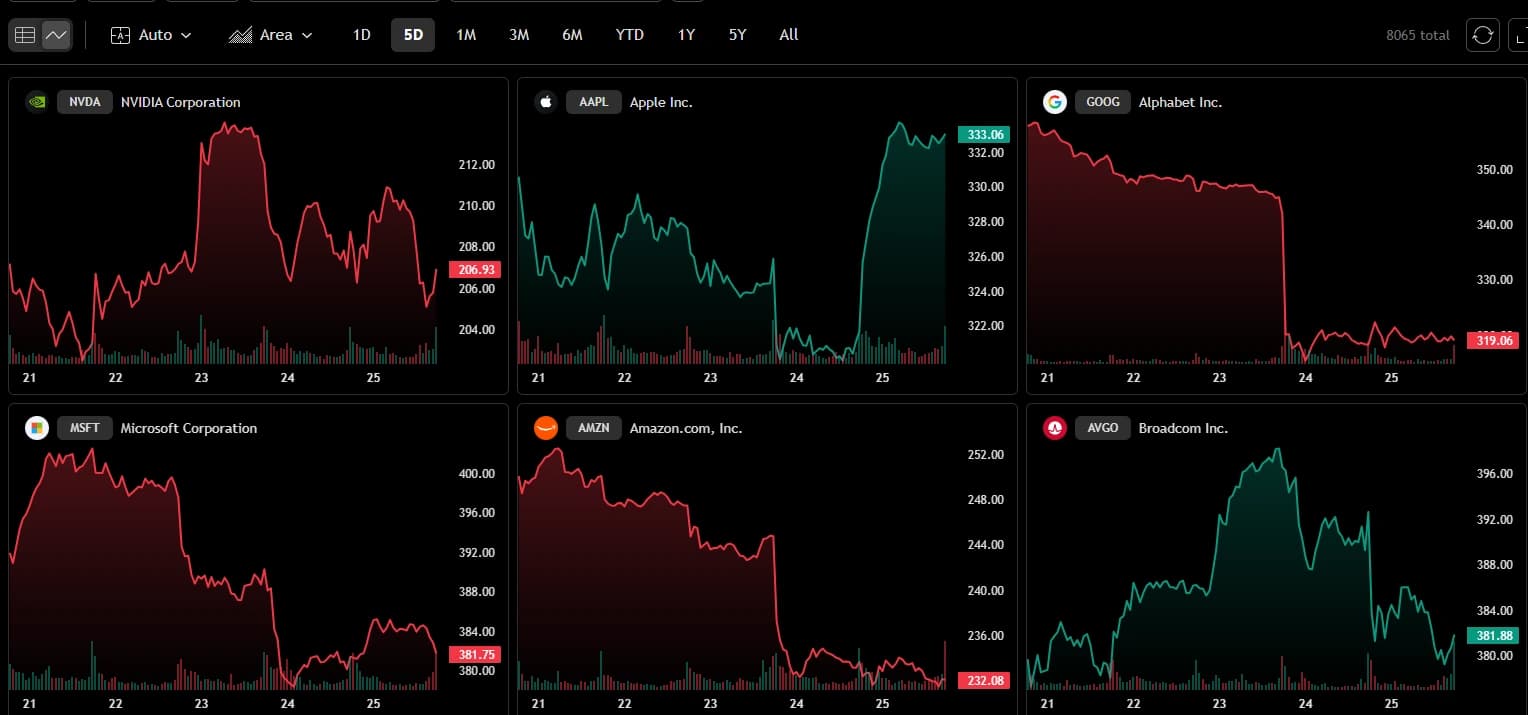Open the Amazon.com, Inc. name link
This screenshot has height=715, width=1528.
(x=686, y=428)
